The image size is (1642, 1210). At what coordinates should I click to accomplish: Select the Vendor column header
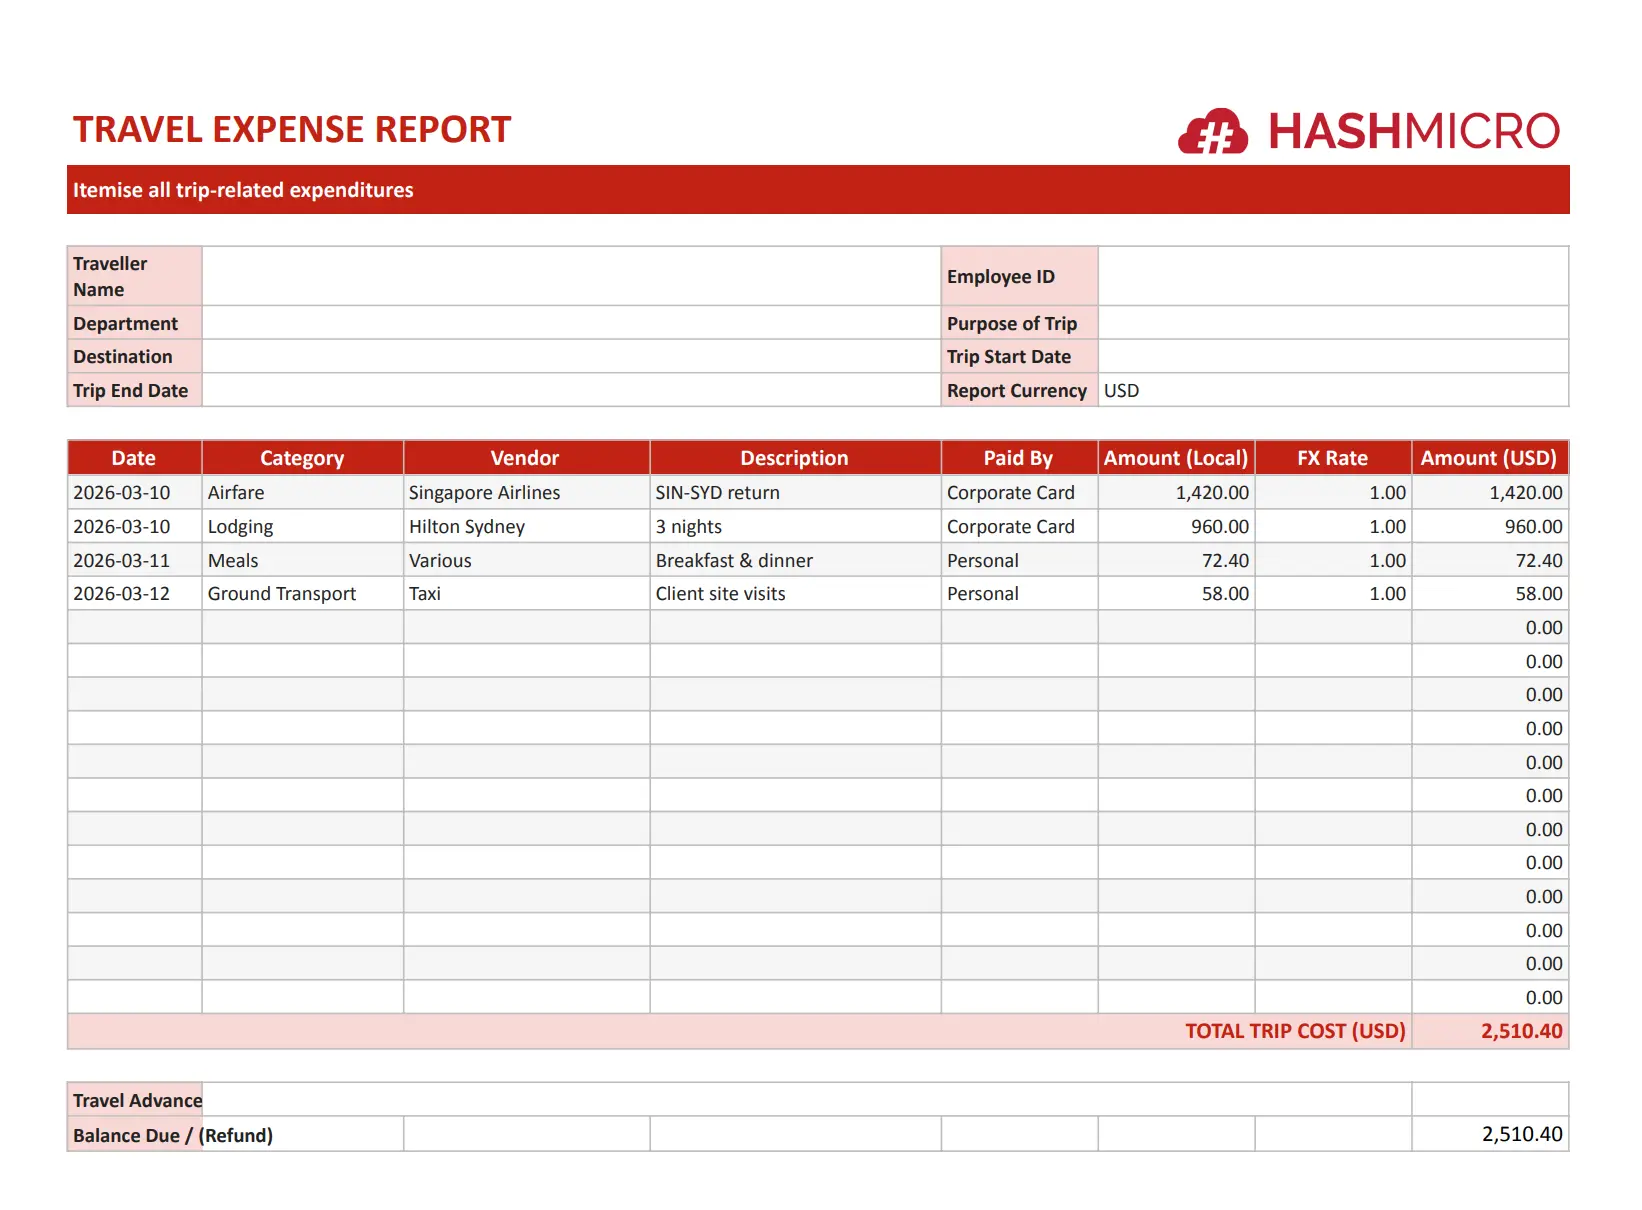point(525,458)
